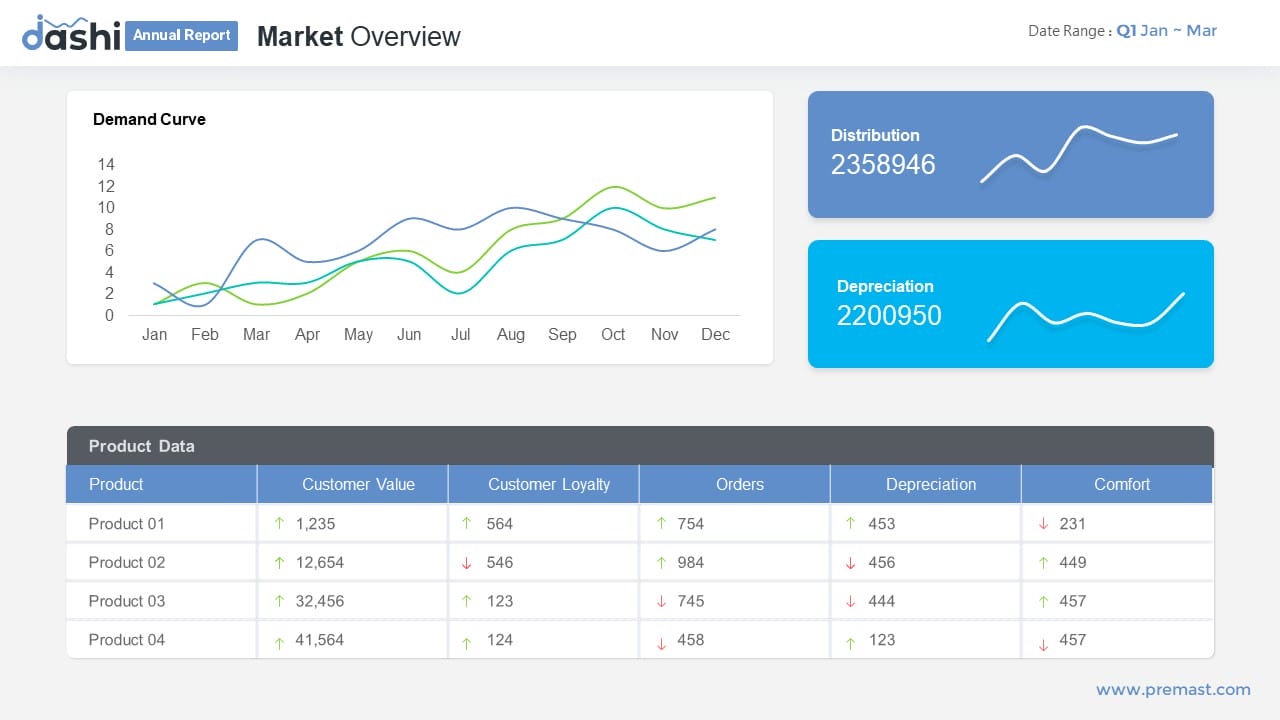The image size is (1280, 720).
Task: Click the Distribution sparkline chart
Action: [x=1079, y=153]
